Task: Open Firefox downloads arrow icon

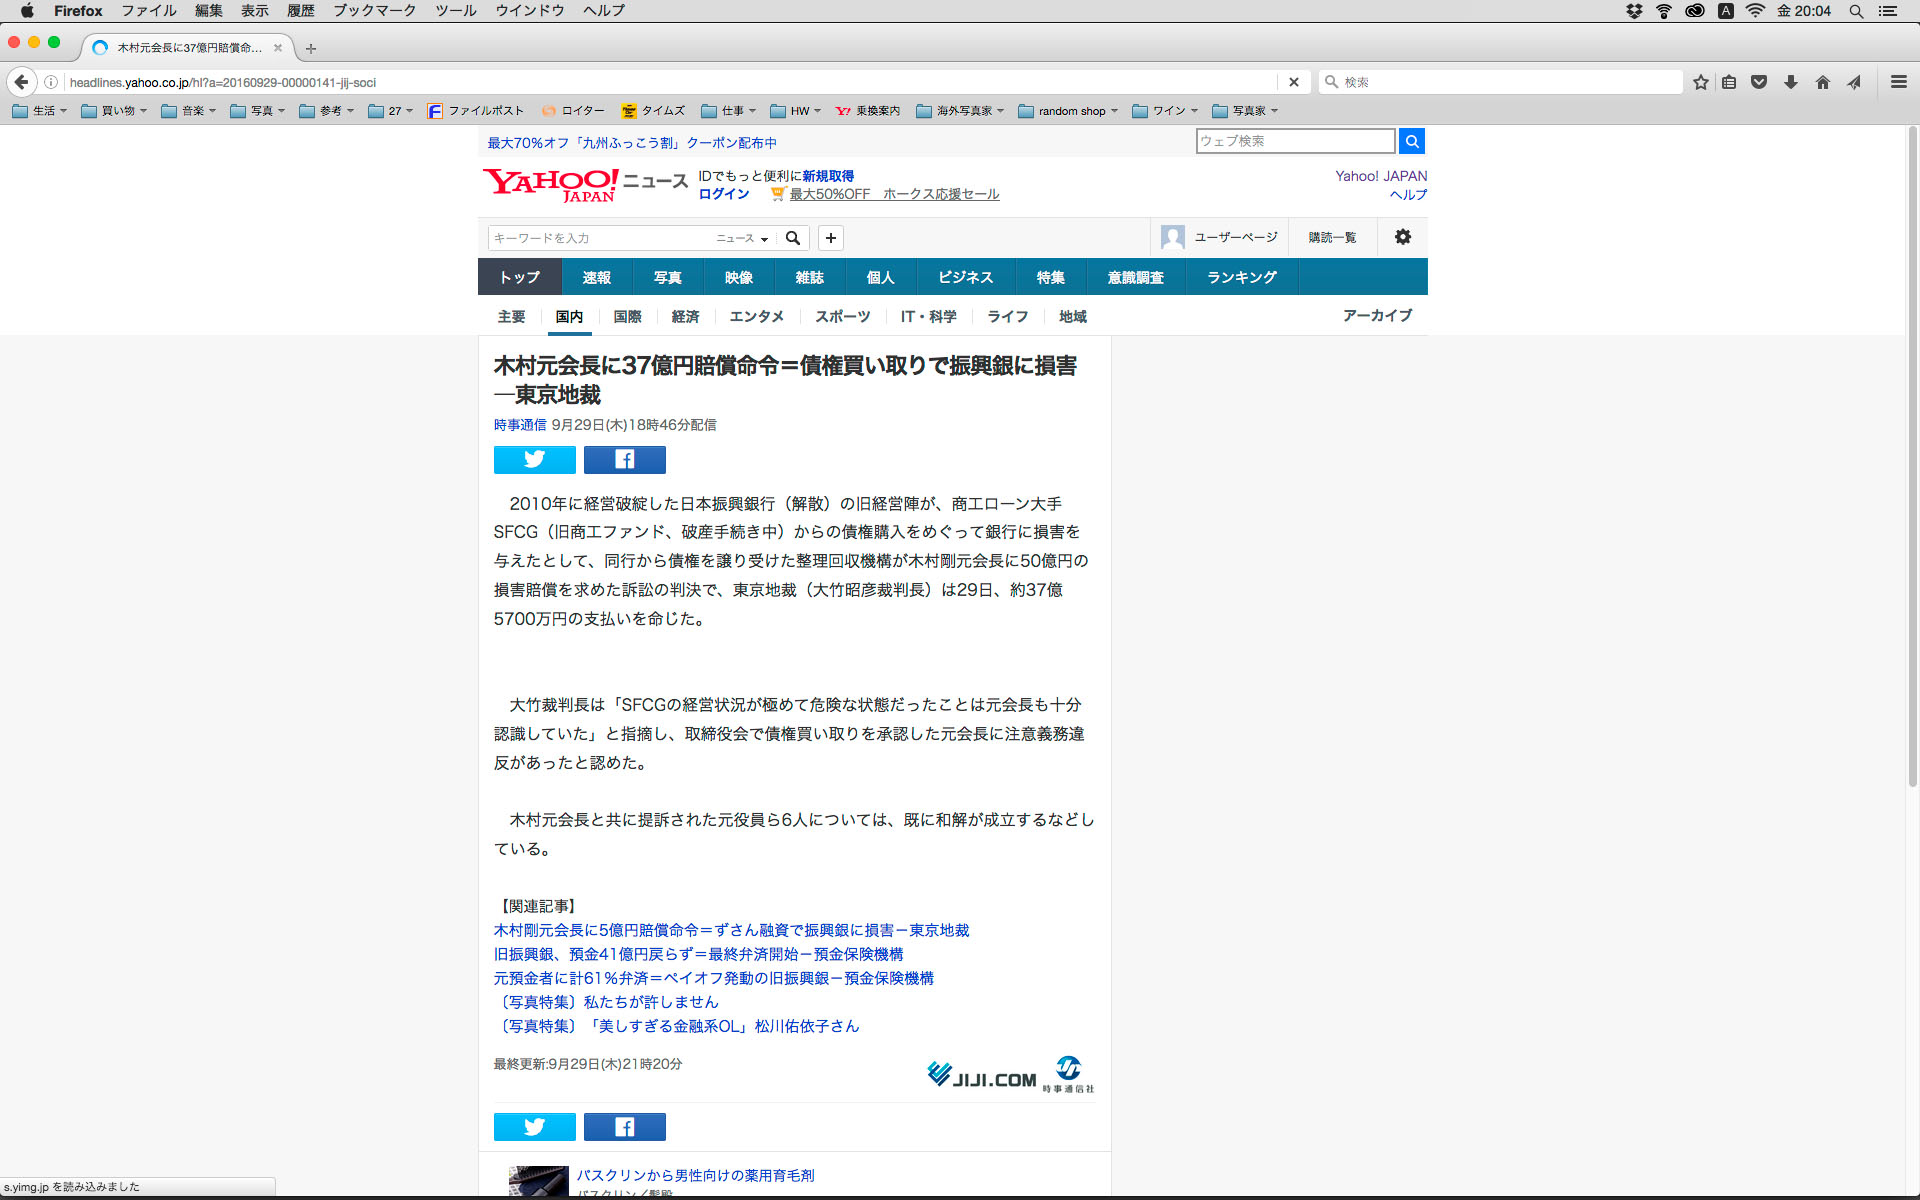Action: pyautogui.click(x=1791, y=82)
